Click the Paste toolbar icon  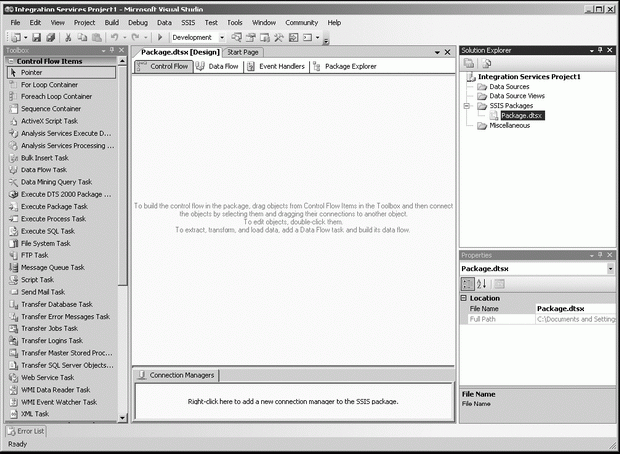coord(96,38)
